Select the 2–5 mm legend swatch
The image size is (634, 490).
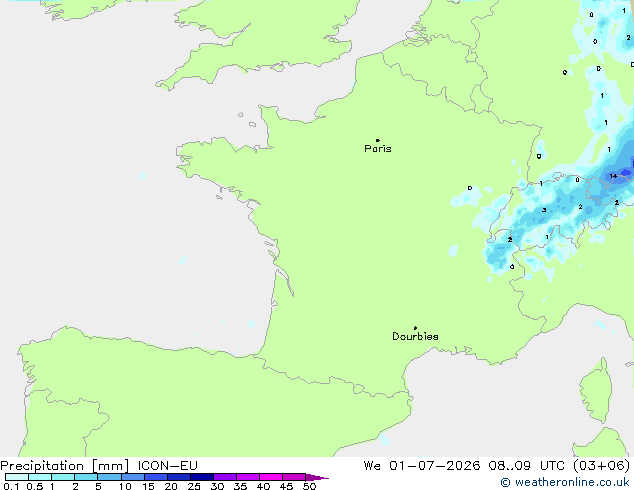tap(86, 477)
